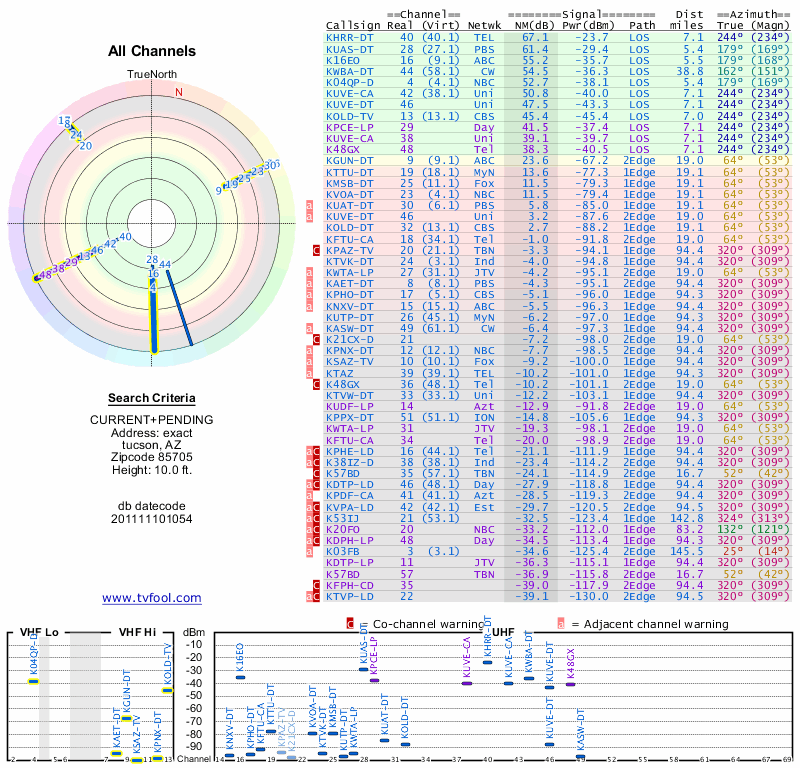Viewport: 800px width, 768px height.
Task: Click the Search Criteria heading
Action: tap(152, 398)
